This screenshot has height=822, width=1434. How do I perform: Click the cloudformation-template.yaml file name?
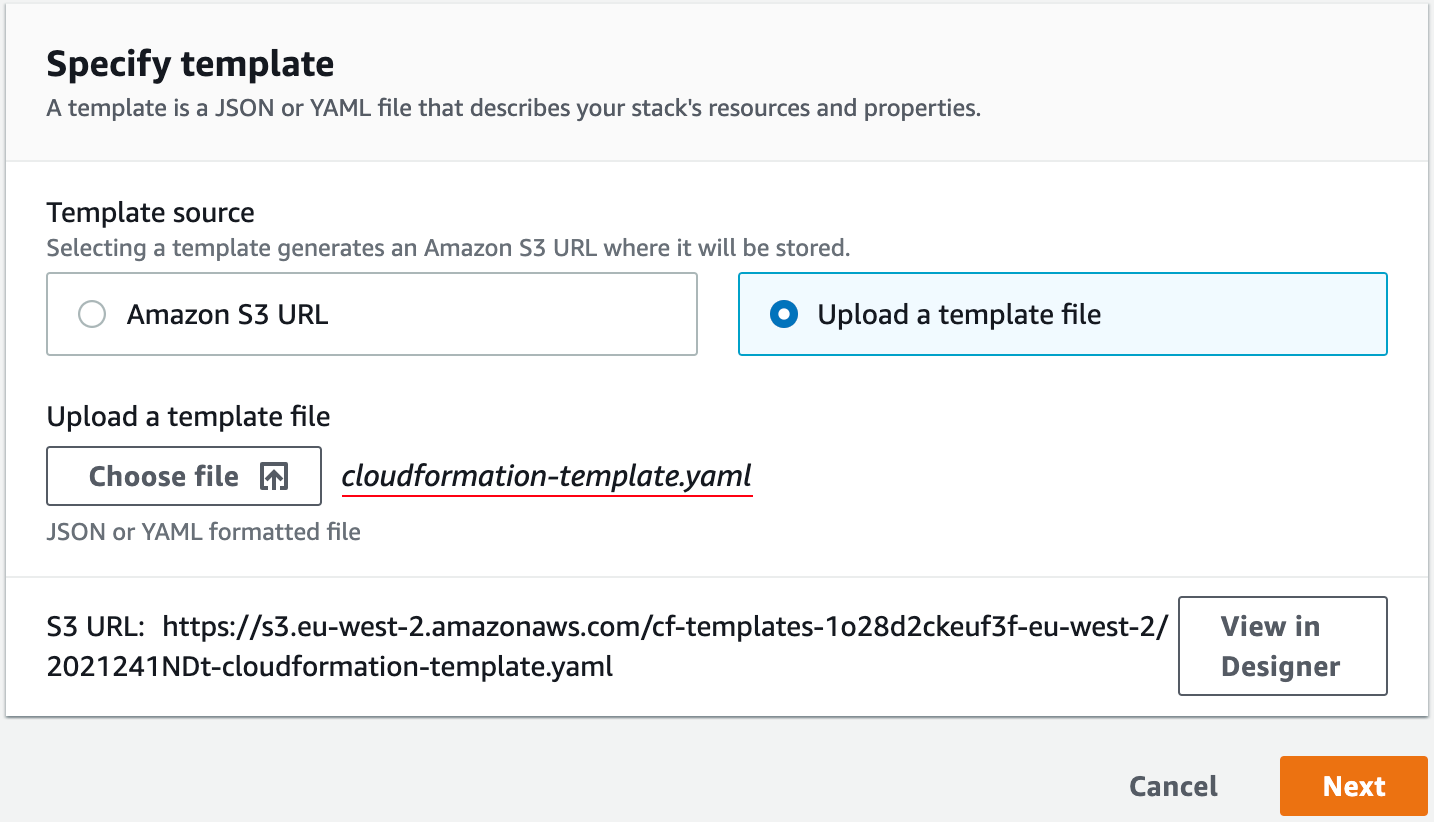(x=546, y=476)
